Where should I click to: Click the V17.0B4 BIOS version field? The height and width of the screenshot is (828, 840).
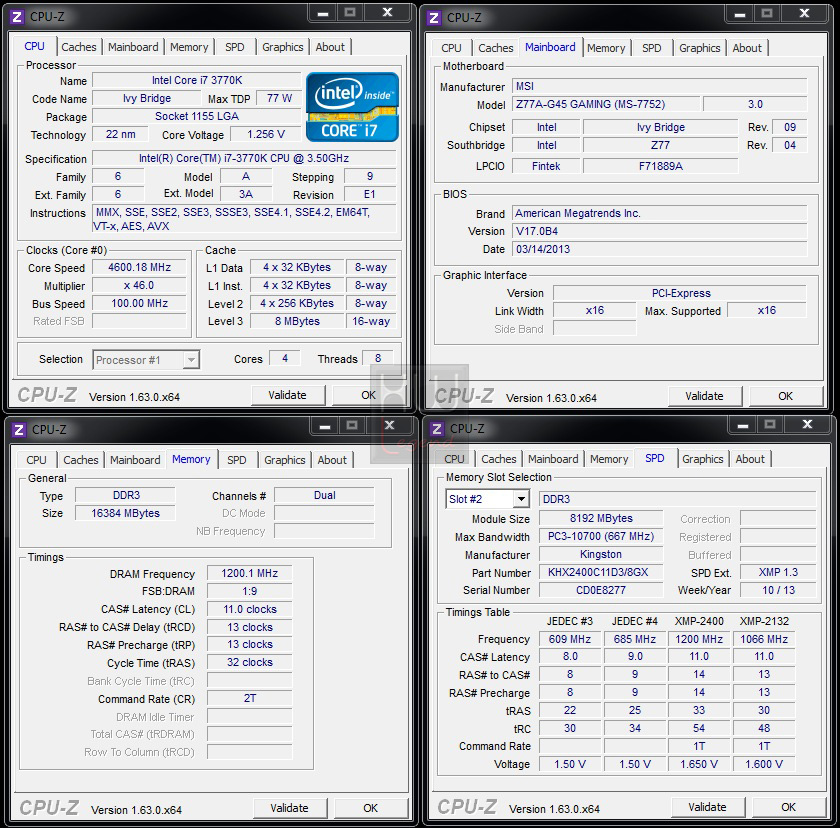coord(659,231)
